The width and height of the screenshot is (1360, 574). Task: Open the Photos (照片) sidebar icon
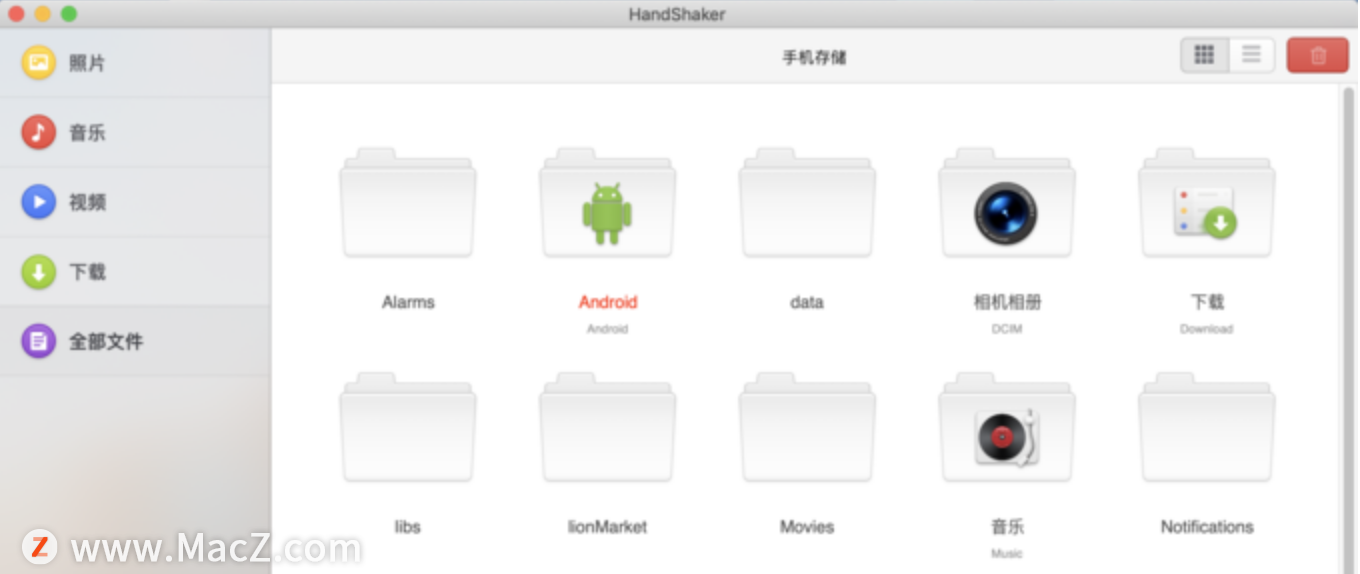39,62
